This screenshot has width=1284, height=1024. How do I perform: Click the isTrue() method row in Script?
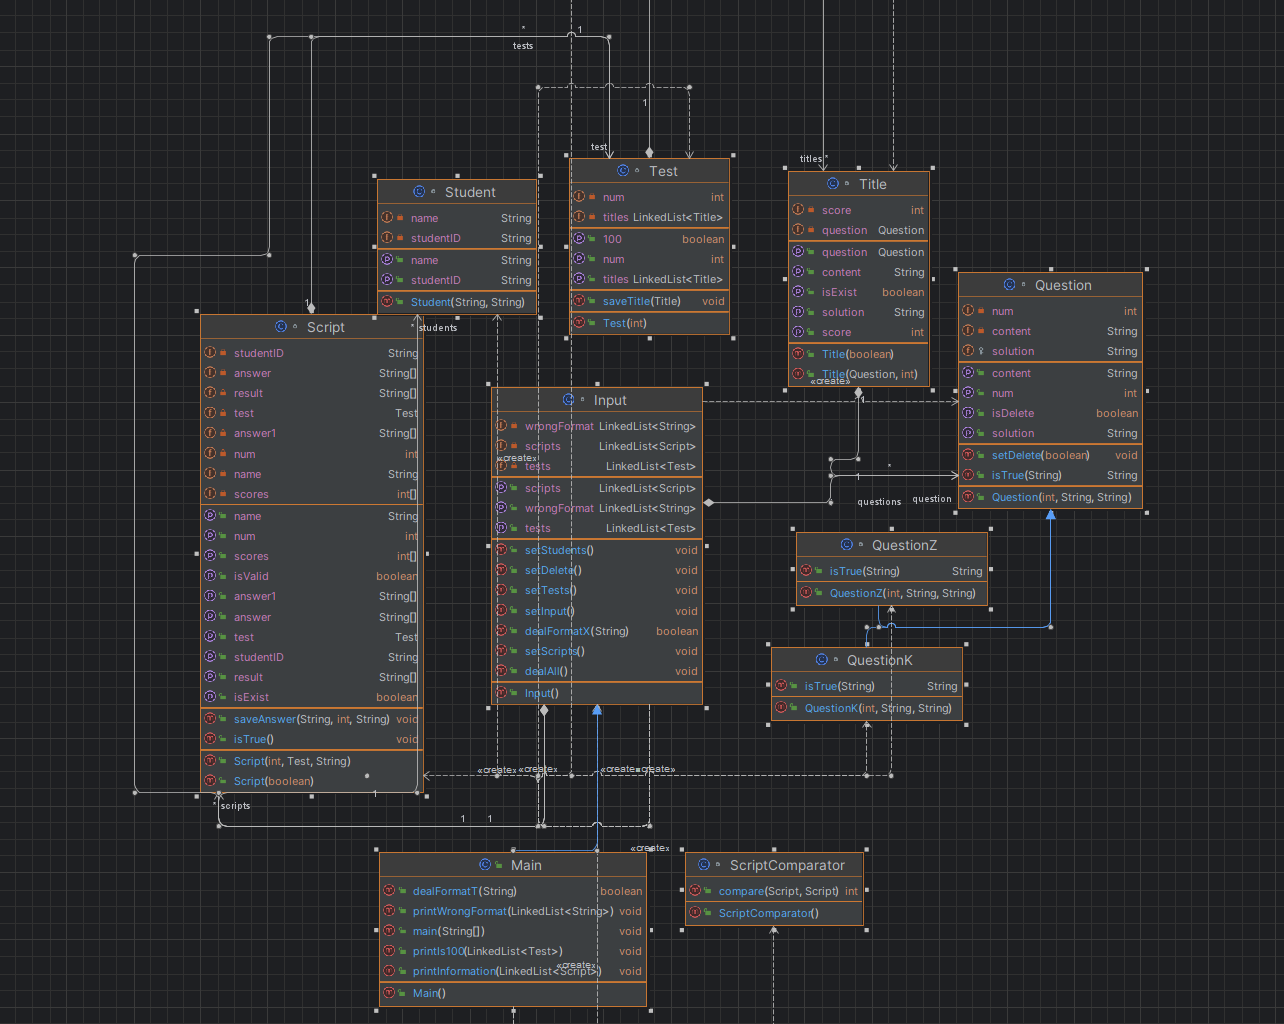pyautogui.click(x=312, y=739)
